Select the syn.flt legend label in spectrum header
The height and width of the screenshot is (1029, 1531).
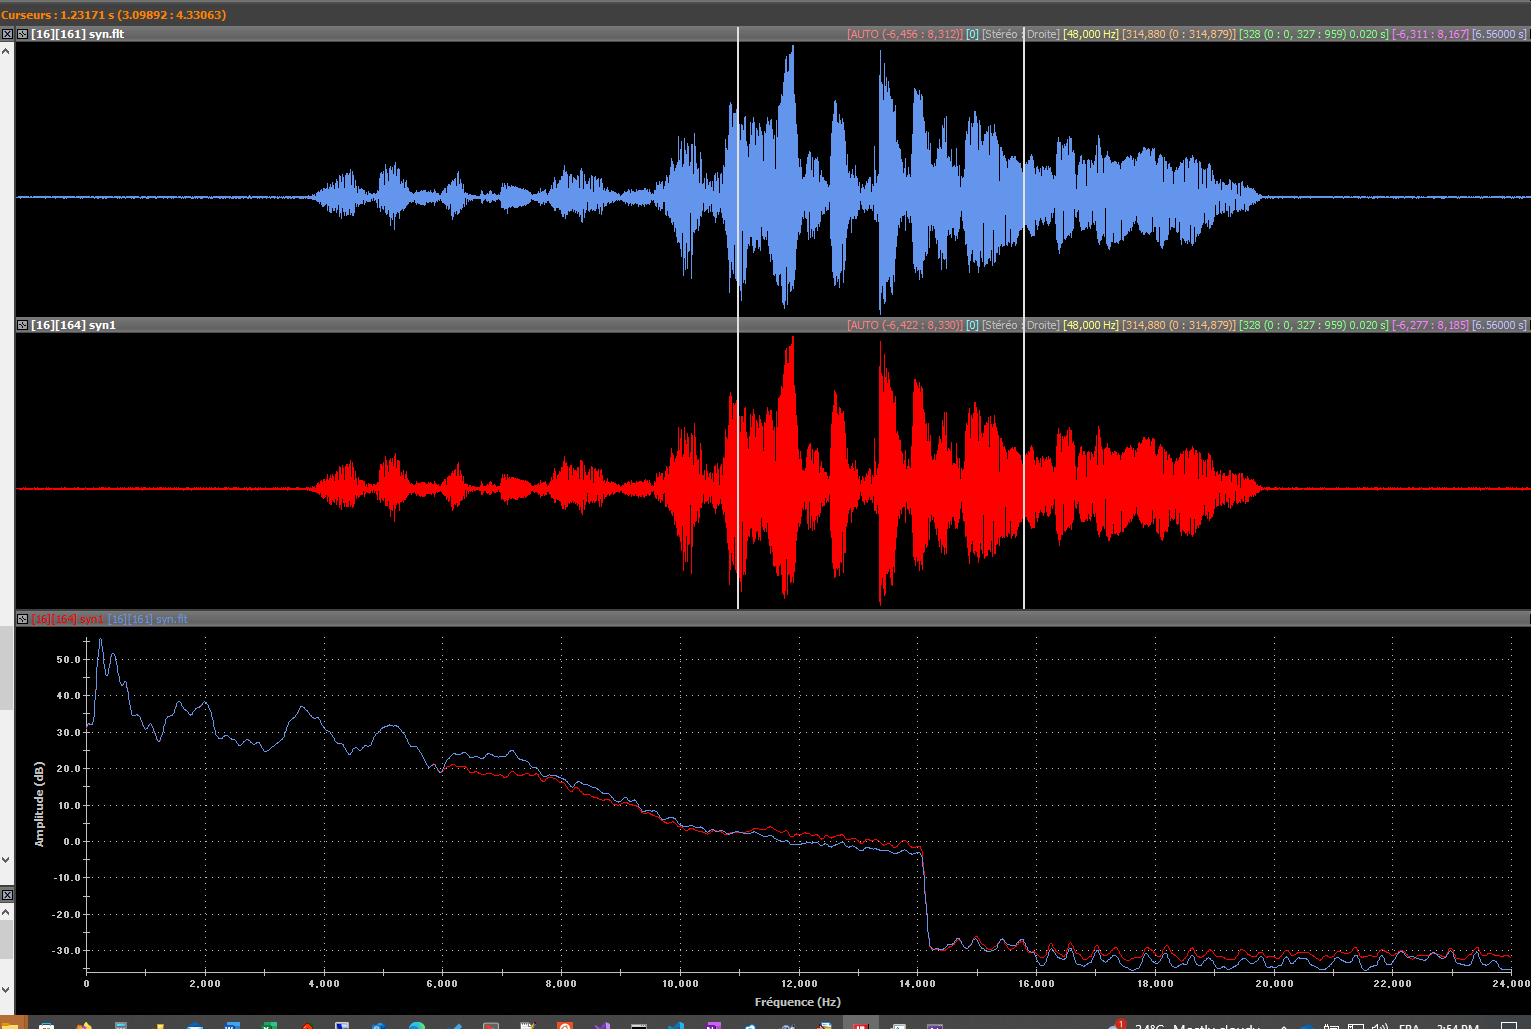(148, 619)
